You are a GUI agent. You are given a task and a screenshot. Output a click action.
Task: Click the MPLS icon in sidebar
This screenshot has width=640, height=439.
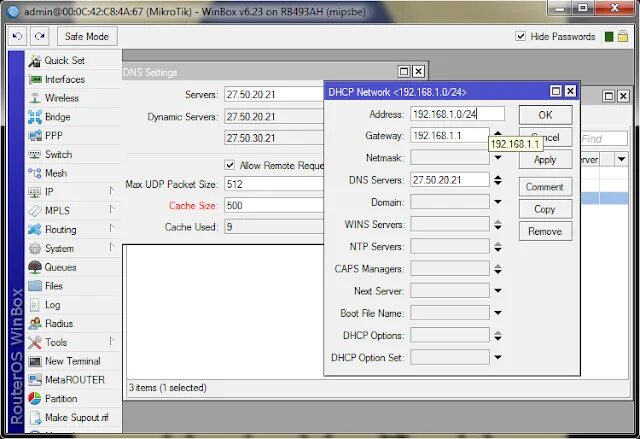click(35, 211)
